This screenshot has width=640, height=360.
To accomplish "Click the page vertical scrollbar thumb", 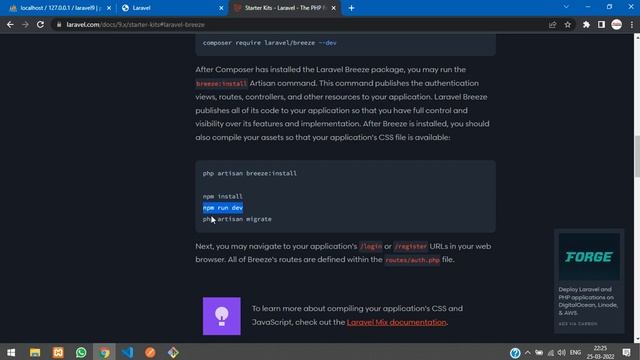I will 637,156.
